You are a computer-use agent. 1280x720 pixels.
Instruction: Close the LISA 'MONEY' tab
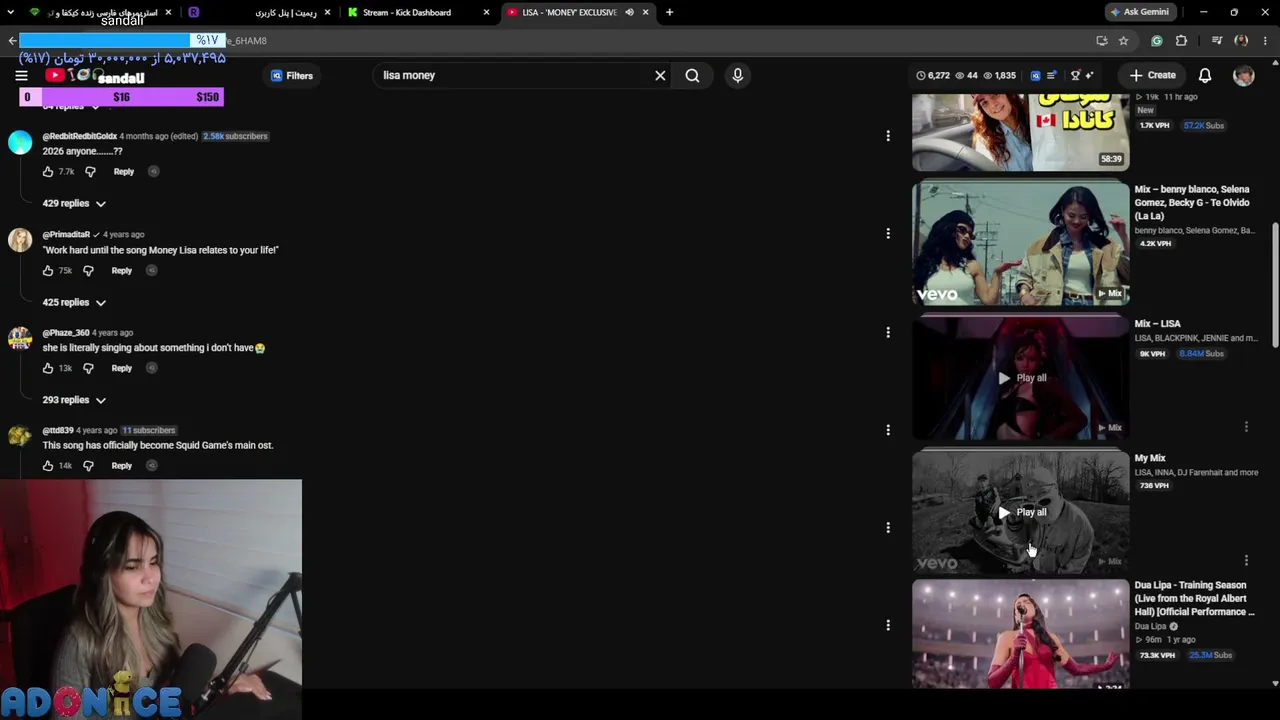[646, 12]
